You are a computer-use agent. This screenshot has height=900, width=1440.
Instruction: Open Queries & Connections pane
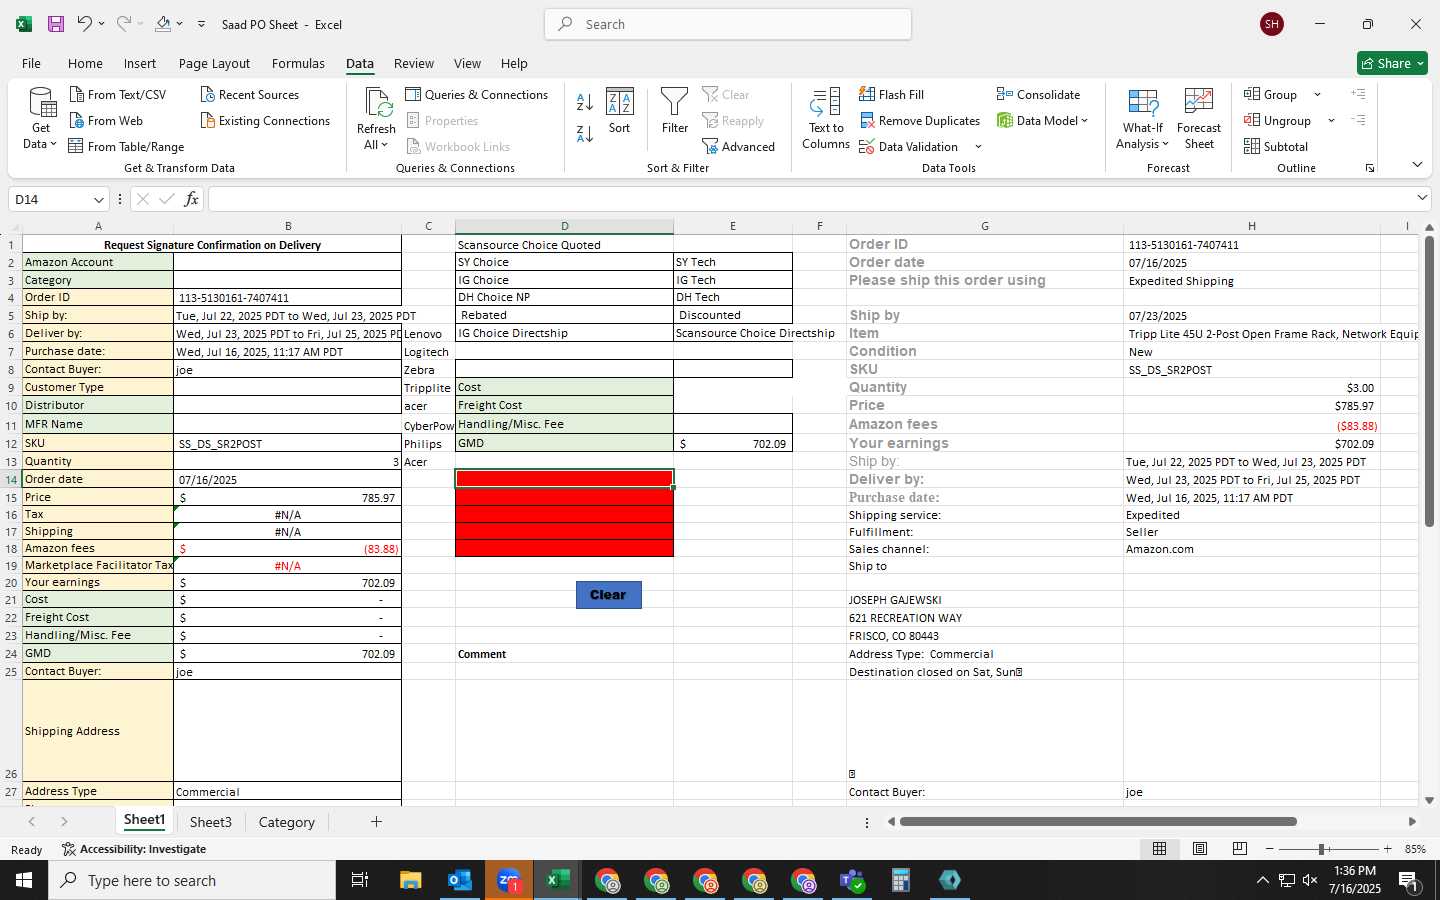coord(477,94)
